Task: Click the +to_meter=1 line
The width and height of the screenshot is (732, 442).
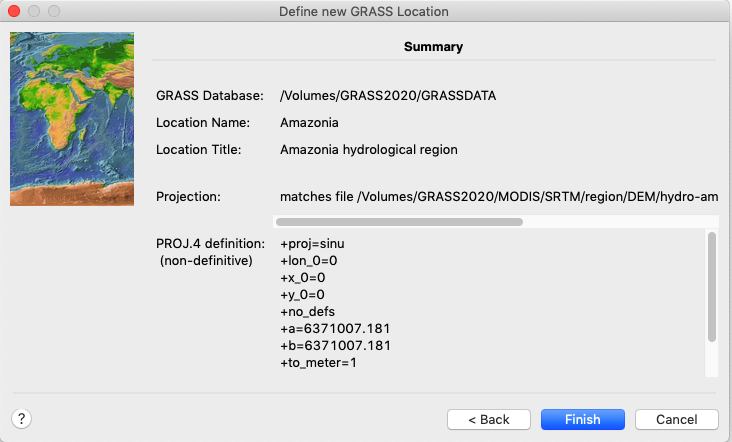Action: click(319, 362)
